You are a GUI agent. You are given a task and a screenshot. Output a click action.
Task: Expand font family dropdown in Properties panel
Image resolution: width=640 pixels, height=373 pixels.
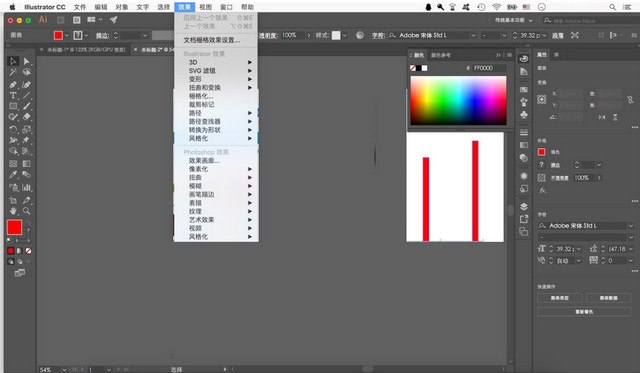click(631, 226)
